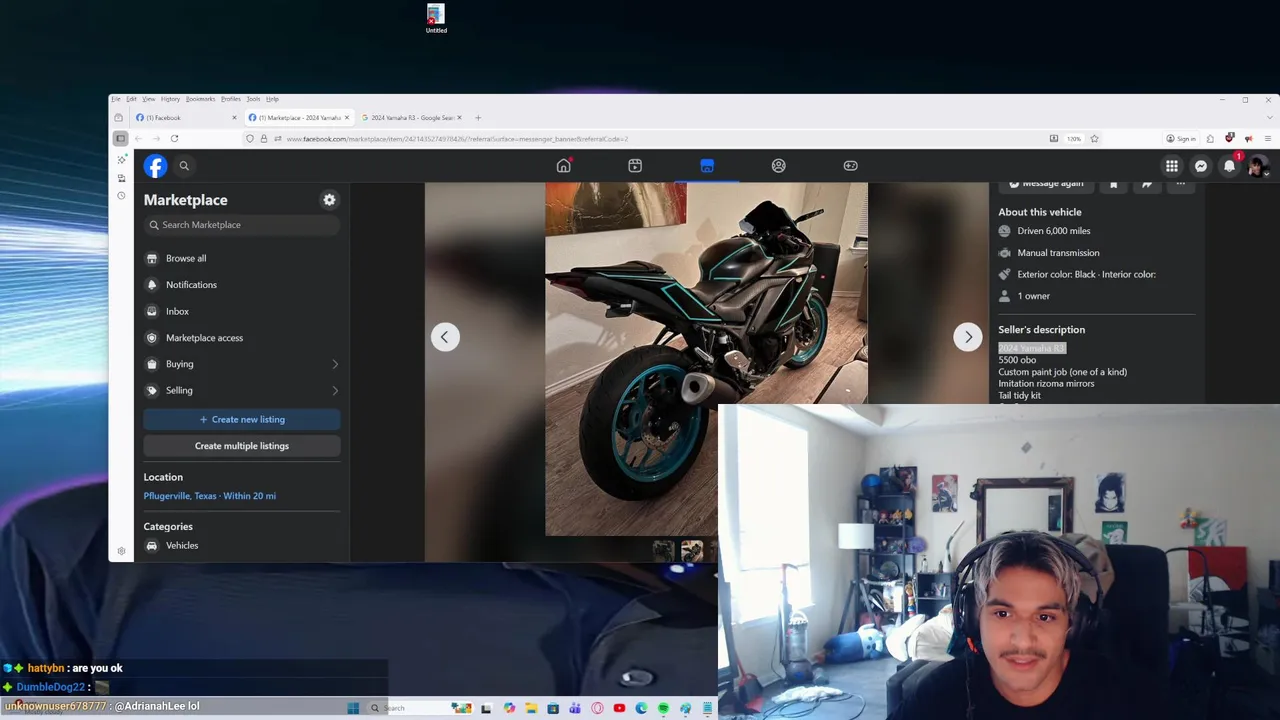The image size is (1280, 720).
Task: Bookmark page with star icon
Action: pyautogui.click(x=1094, y=139)
